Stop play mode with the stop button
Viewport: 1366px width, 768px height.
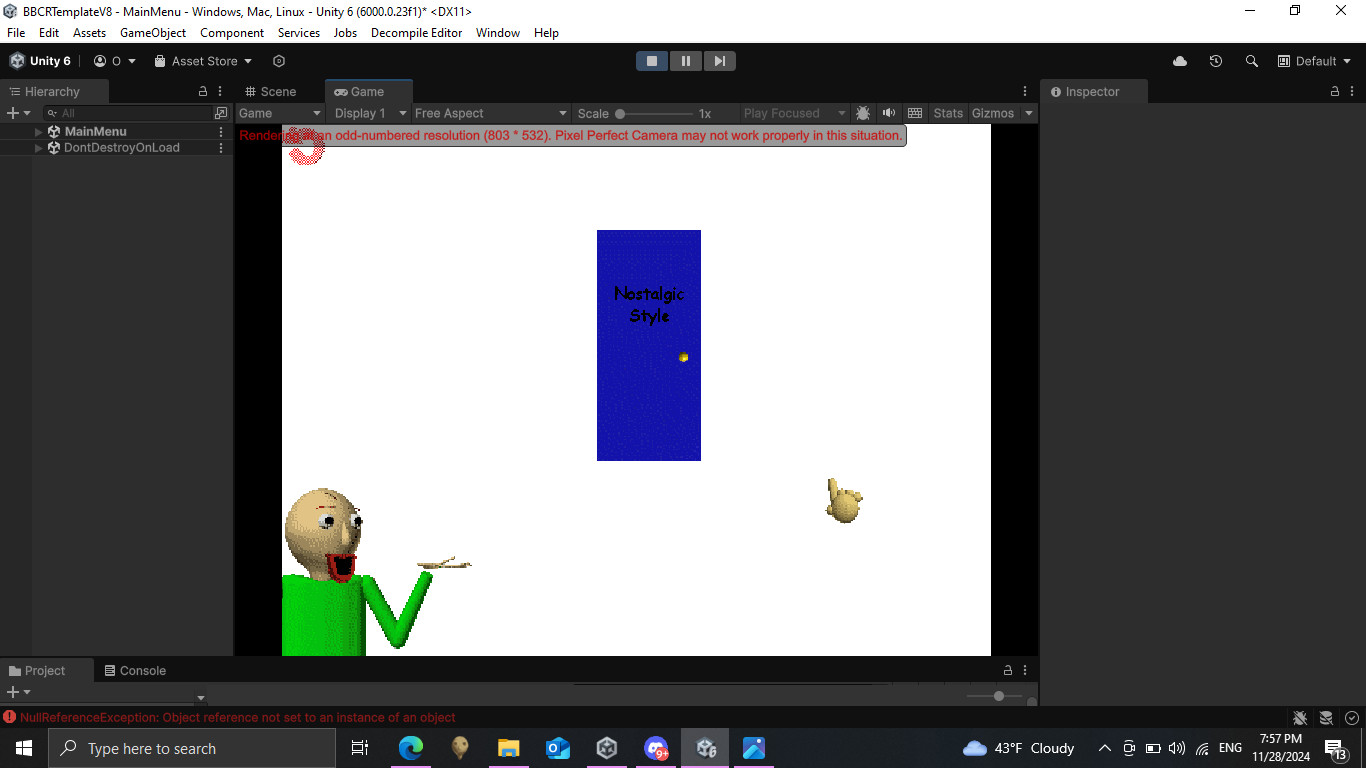pyautogui.click(x=652, y=60)
